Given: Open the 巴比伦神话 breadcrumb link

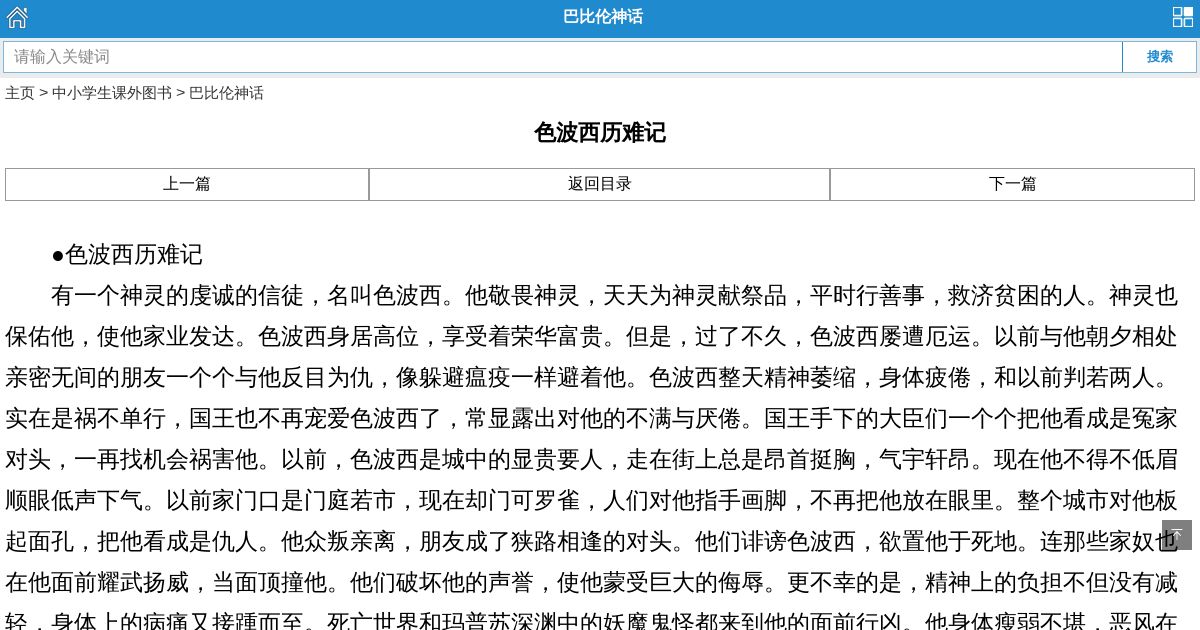Looking at the screenshot, I should click(x=227, y=93).
